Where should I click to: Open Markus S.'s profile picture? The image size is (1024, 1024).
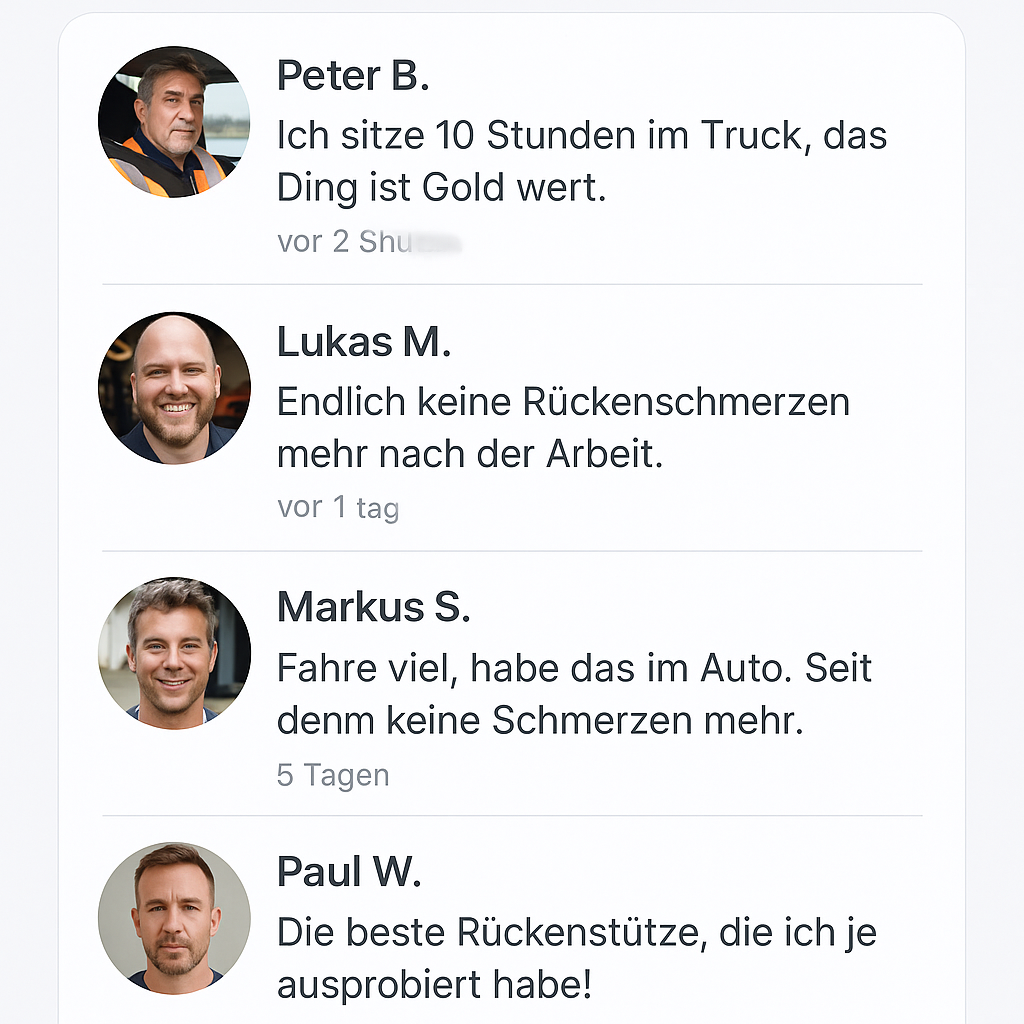(x=174, y=653)
